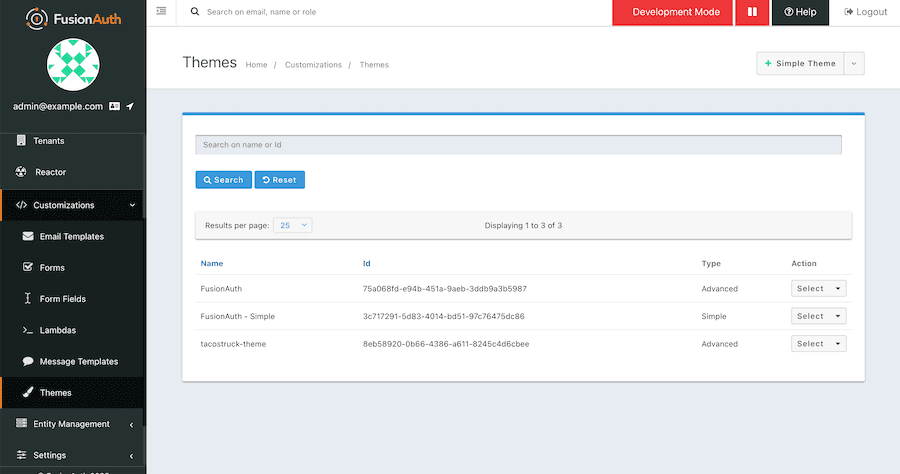Click id 3c717291-5d83-4014-bd51-97c76475dc86

tap(444, 316)
